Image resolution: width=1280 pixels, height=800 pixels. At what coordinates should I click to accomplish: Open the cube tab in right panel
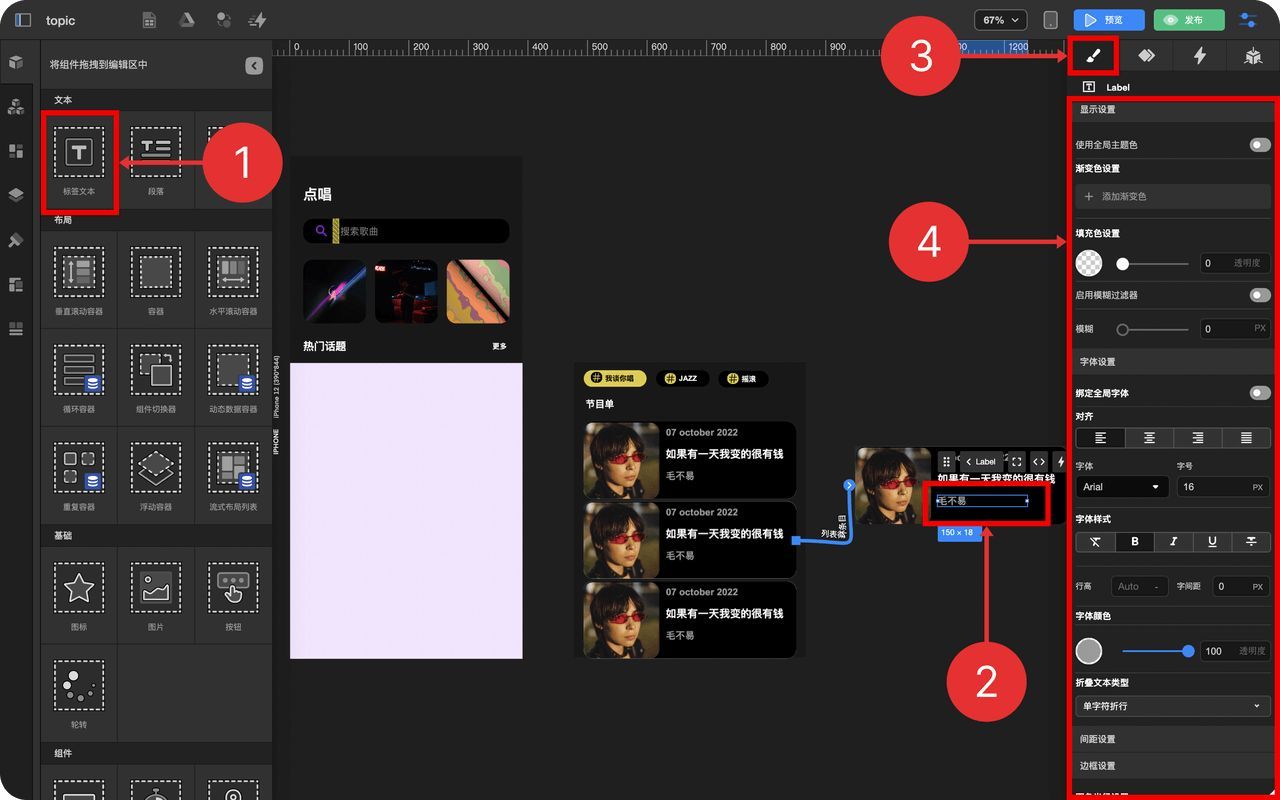click(1253, 56)
